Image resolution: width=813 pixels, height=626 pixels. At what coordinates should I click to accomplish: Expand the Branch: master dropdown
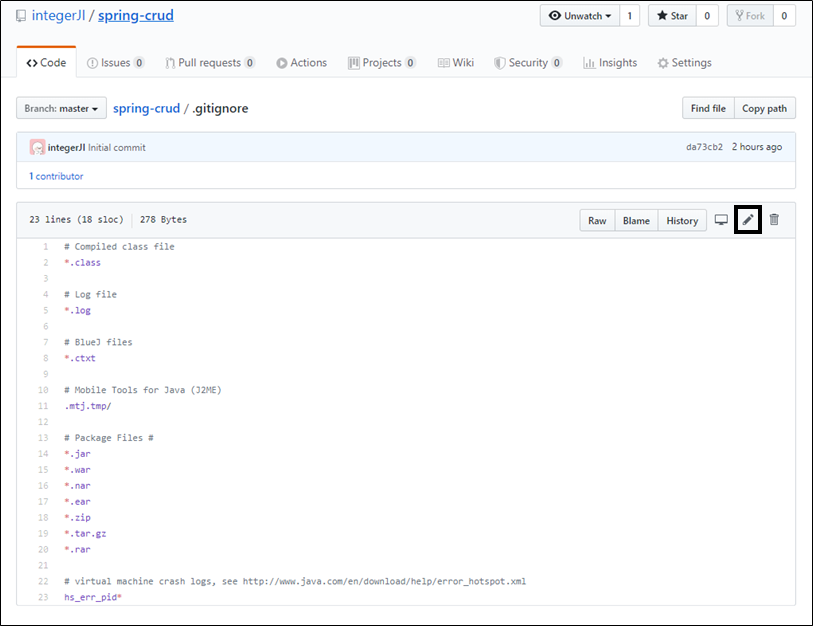point(61,108)
